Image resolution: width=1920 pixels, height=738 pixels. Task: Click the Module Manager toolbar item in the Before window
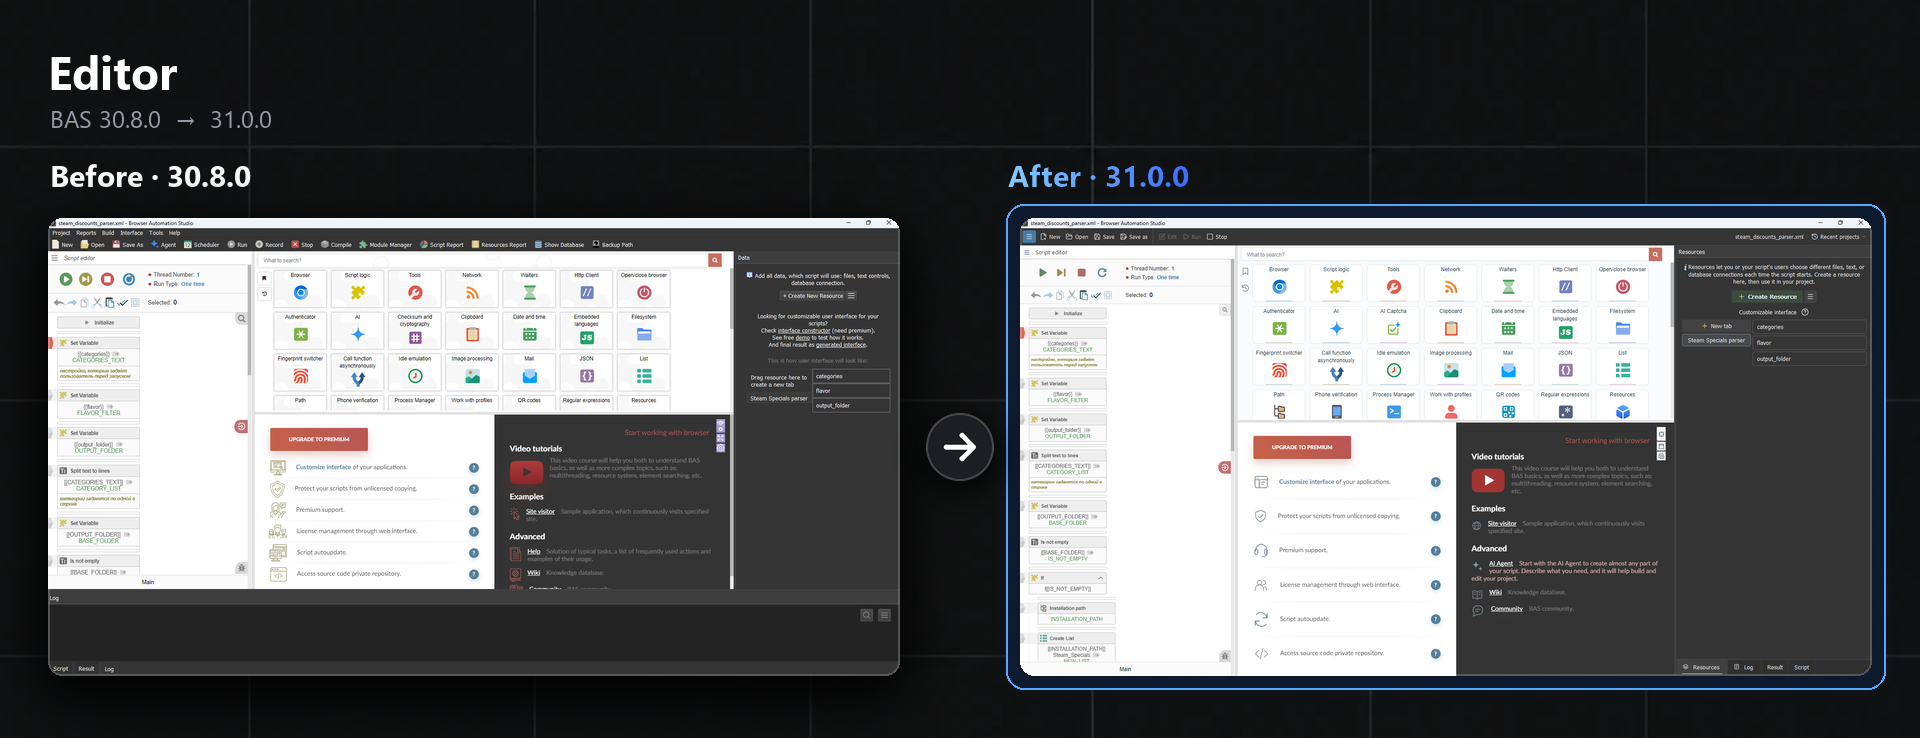pyautogui.click(x=385, y=244)
